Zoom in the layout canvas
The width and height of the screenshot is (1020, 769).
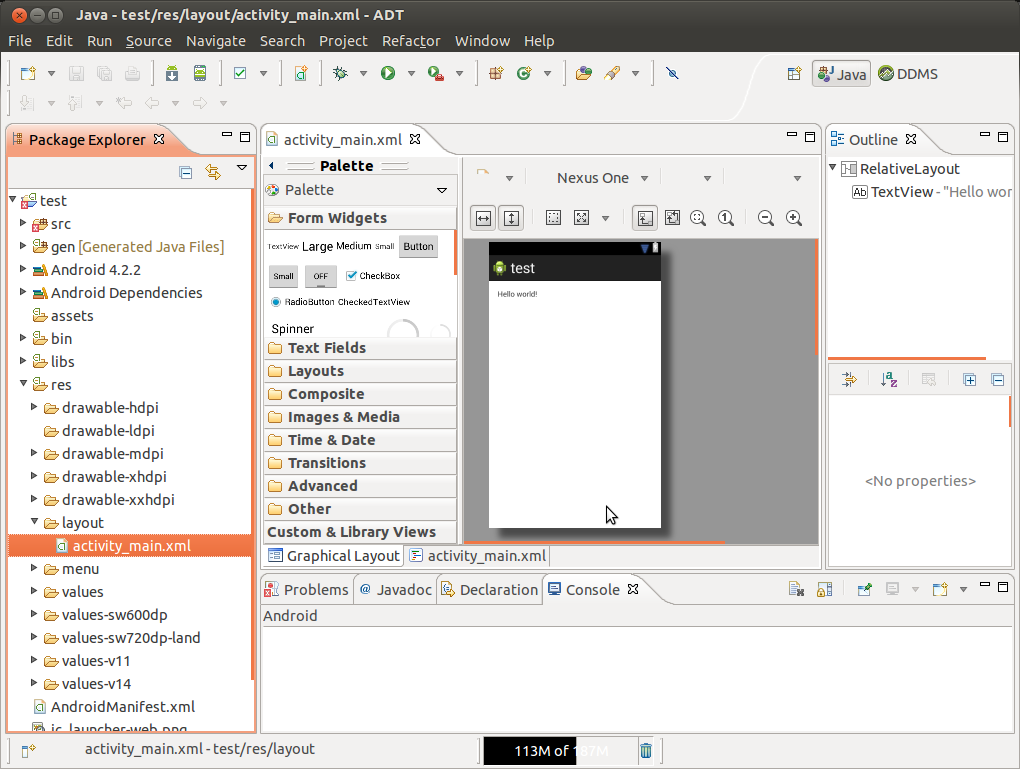(794, 218)
